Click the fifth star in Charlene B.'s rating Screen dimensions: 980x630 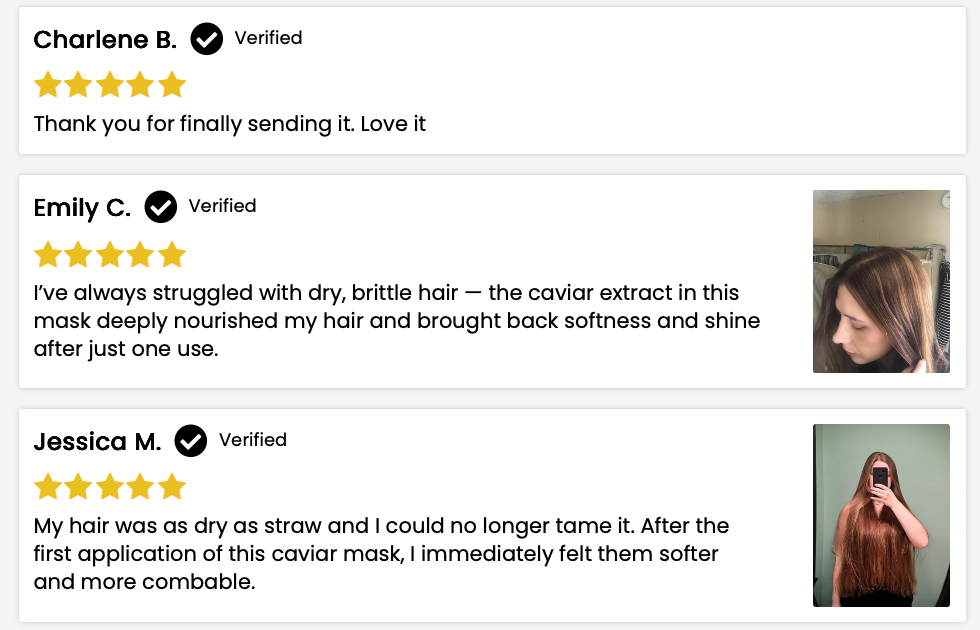click(x=172, y=85)
